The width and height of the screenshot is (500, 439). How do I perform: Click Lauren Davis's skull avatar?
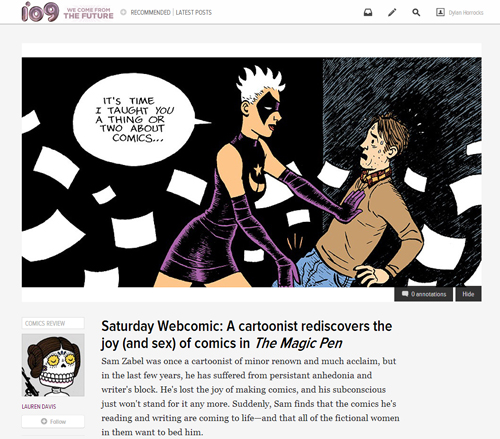click(53, 365)
